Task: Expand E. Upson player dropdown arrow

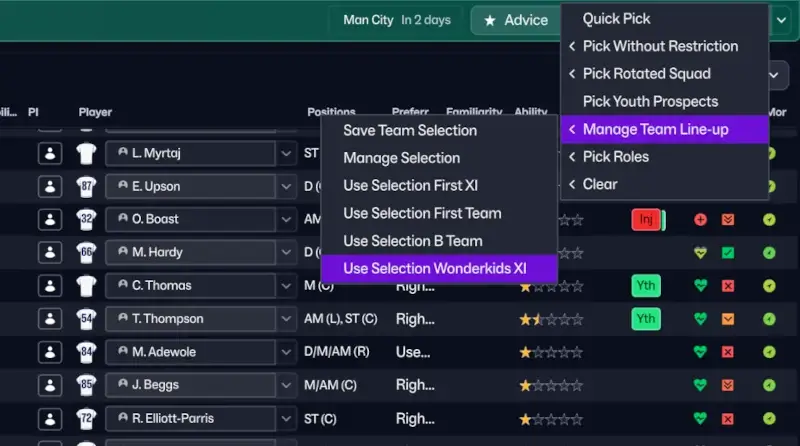Action: [286, 186]
